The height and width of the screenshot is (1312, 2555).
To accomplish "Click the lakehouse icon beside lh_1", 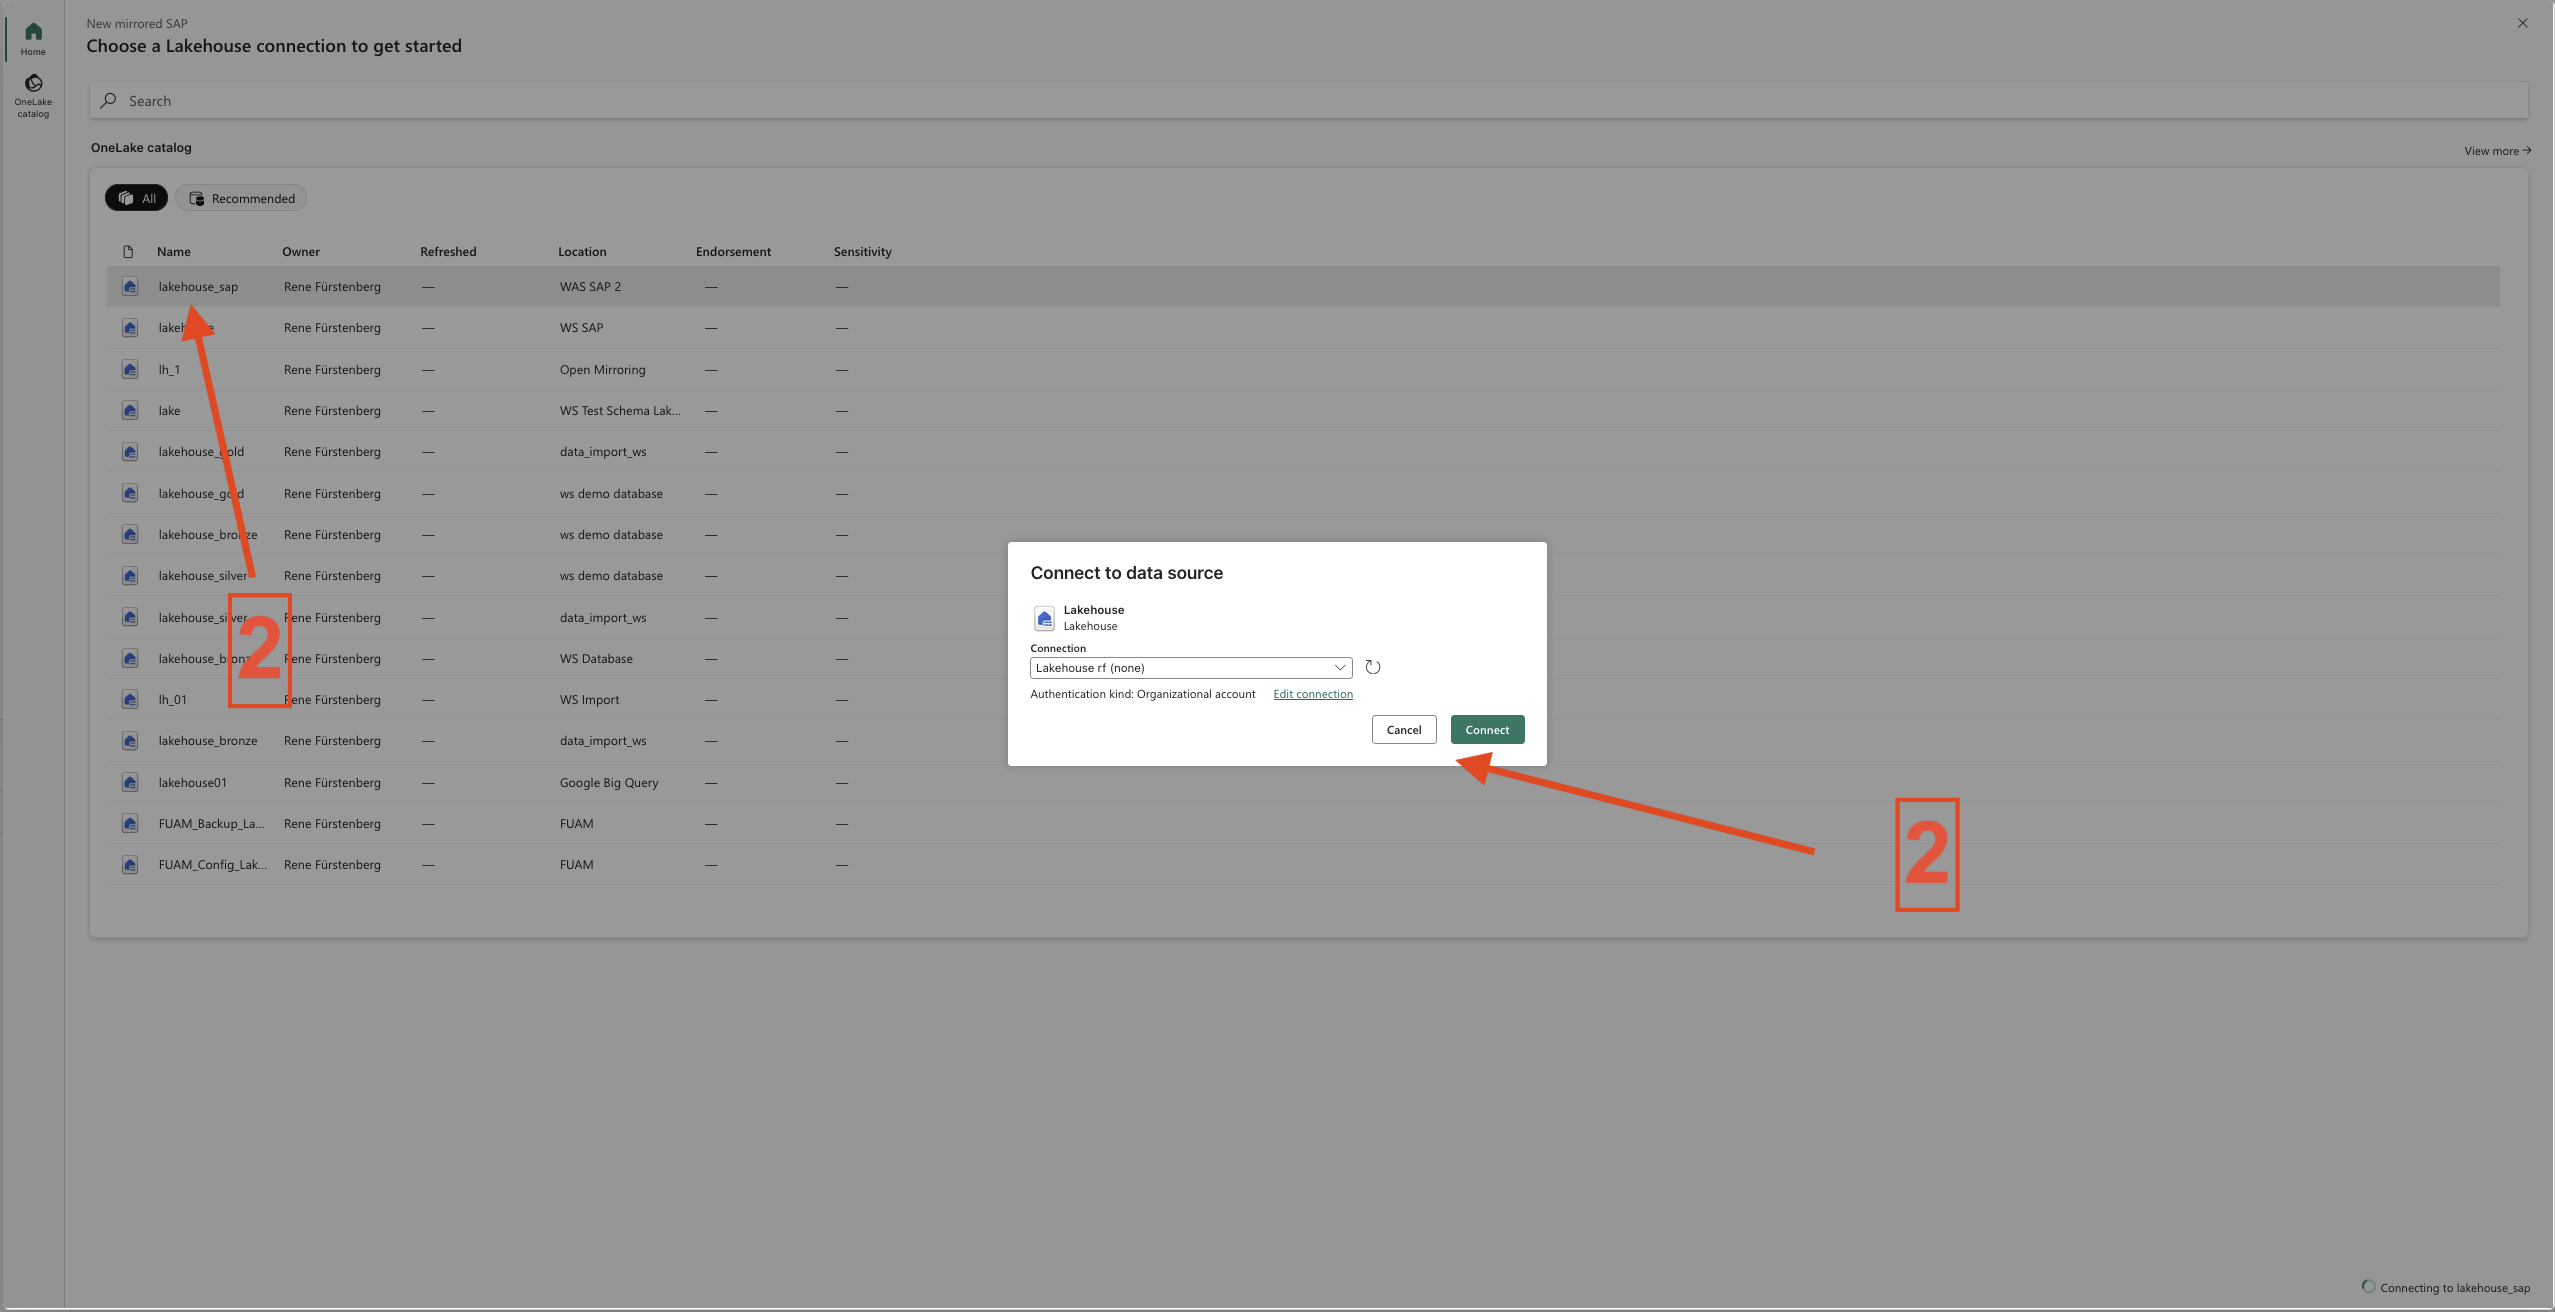I will [x=130, y=370].
